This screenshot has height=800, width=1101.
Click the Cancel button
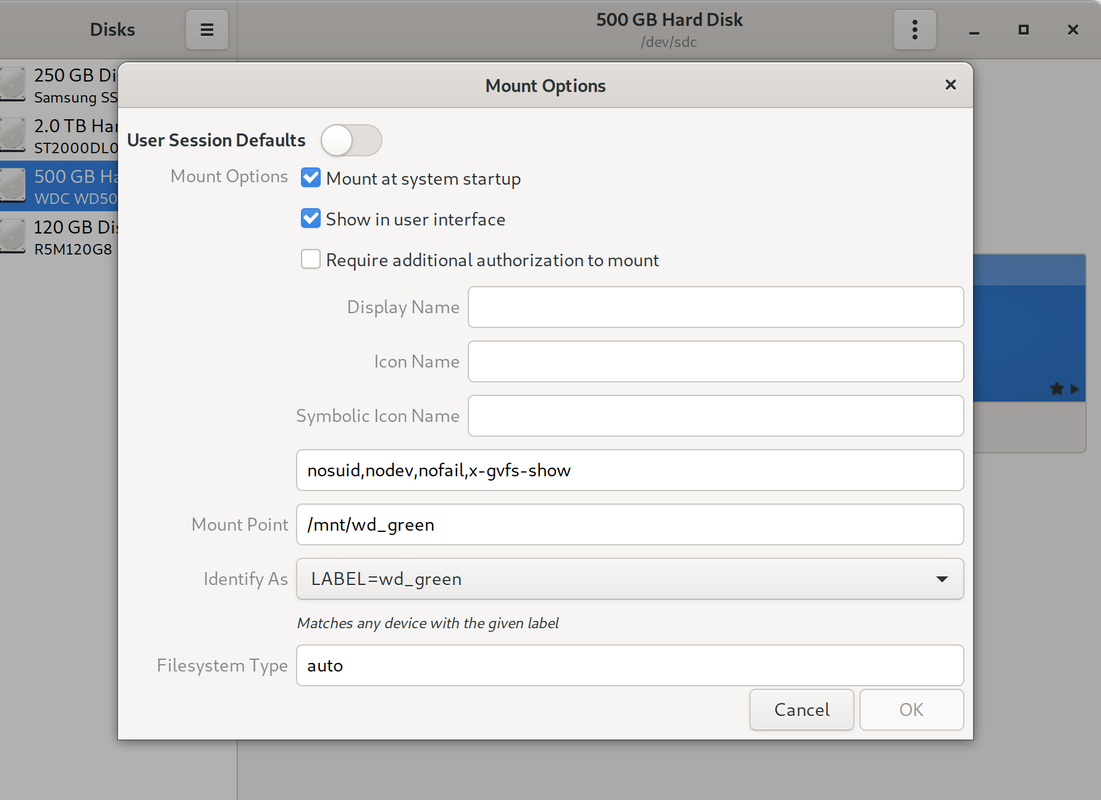click(801, 709)
